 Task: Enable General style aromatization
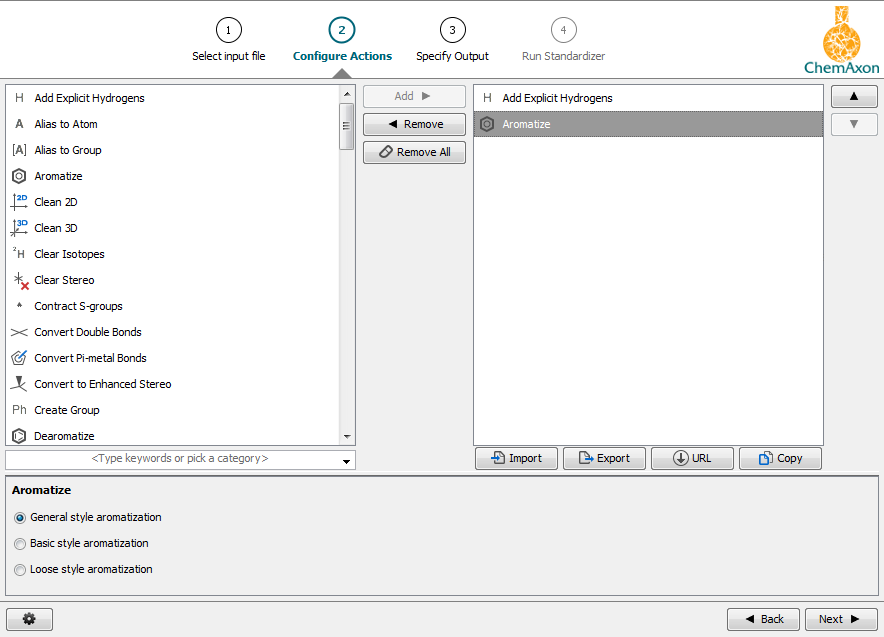pos(20,517)
